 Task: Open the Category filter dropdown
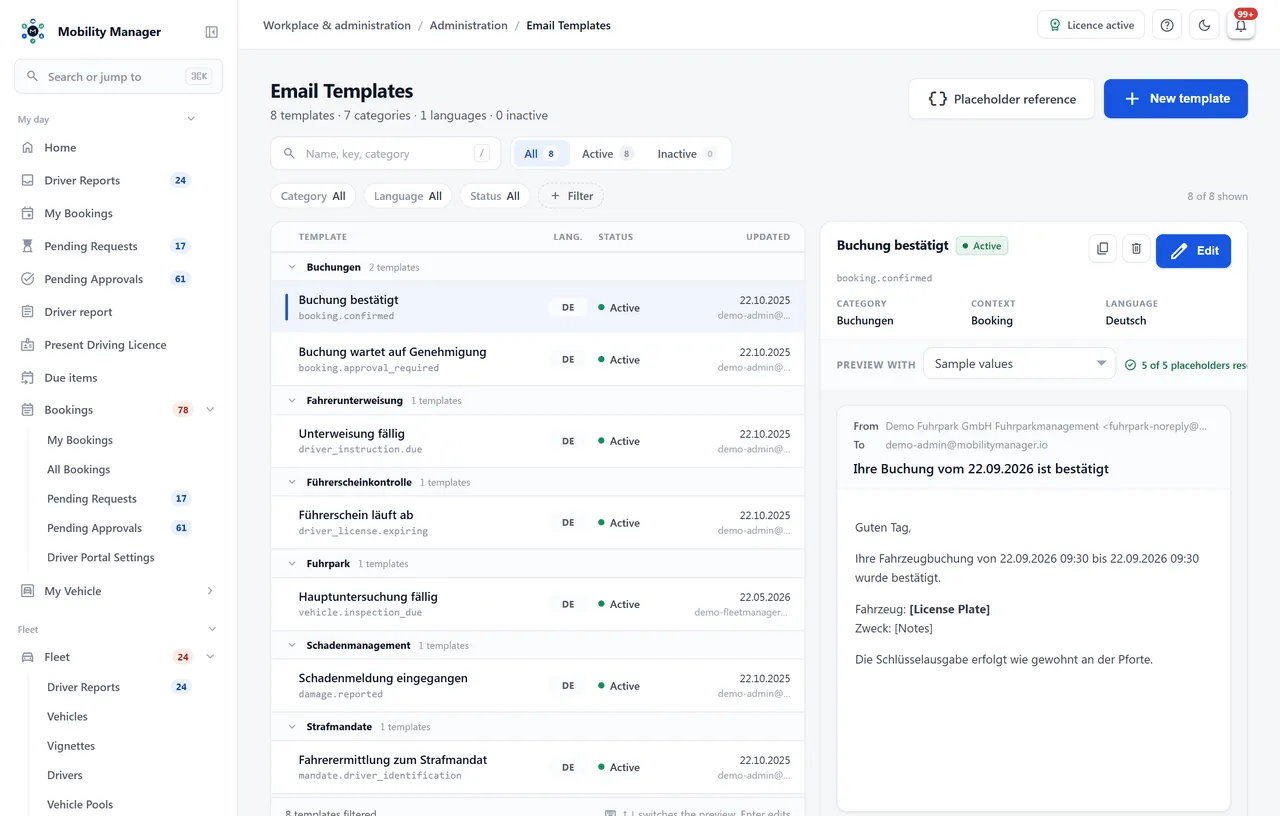coord(314,196)
